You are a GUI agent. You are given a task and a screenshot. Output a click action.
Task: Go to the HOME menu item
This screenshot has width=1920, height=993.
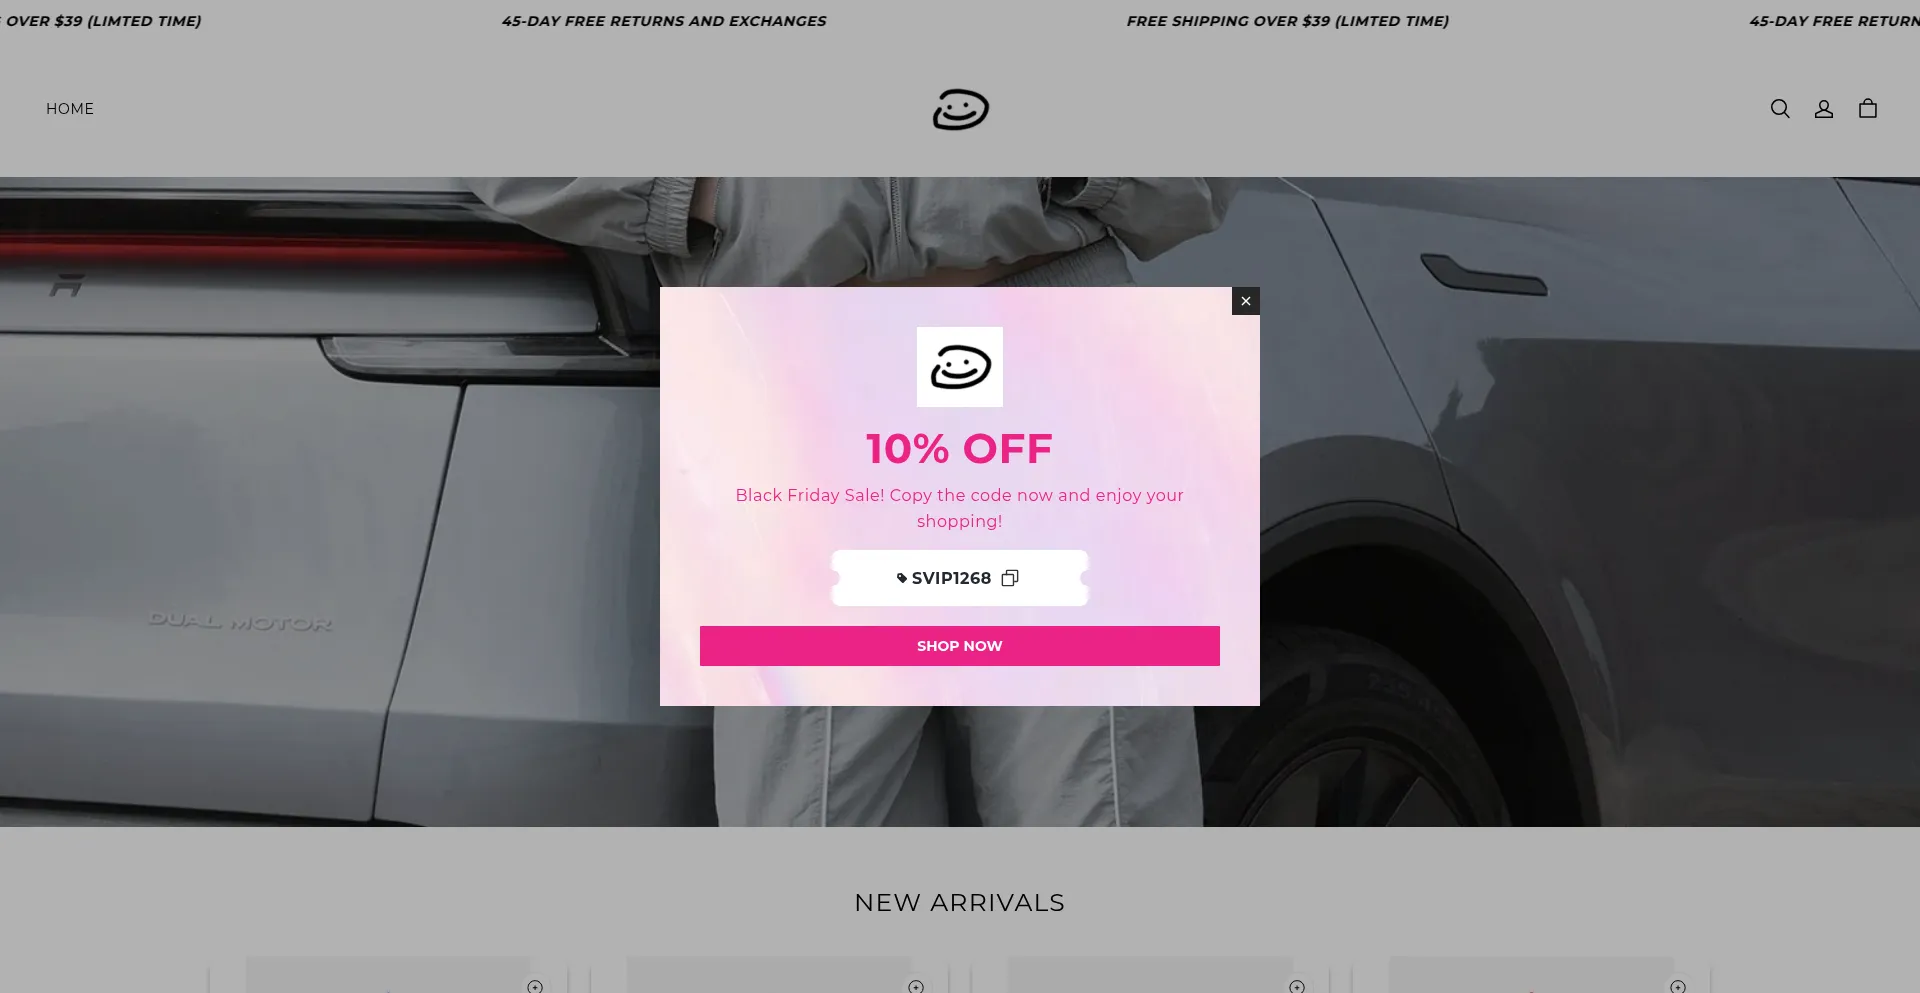pos(70,109)
